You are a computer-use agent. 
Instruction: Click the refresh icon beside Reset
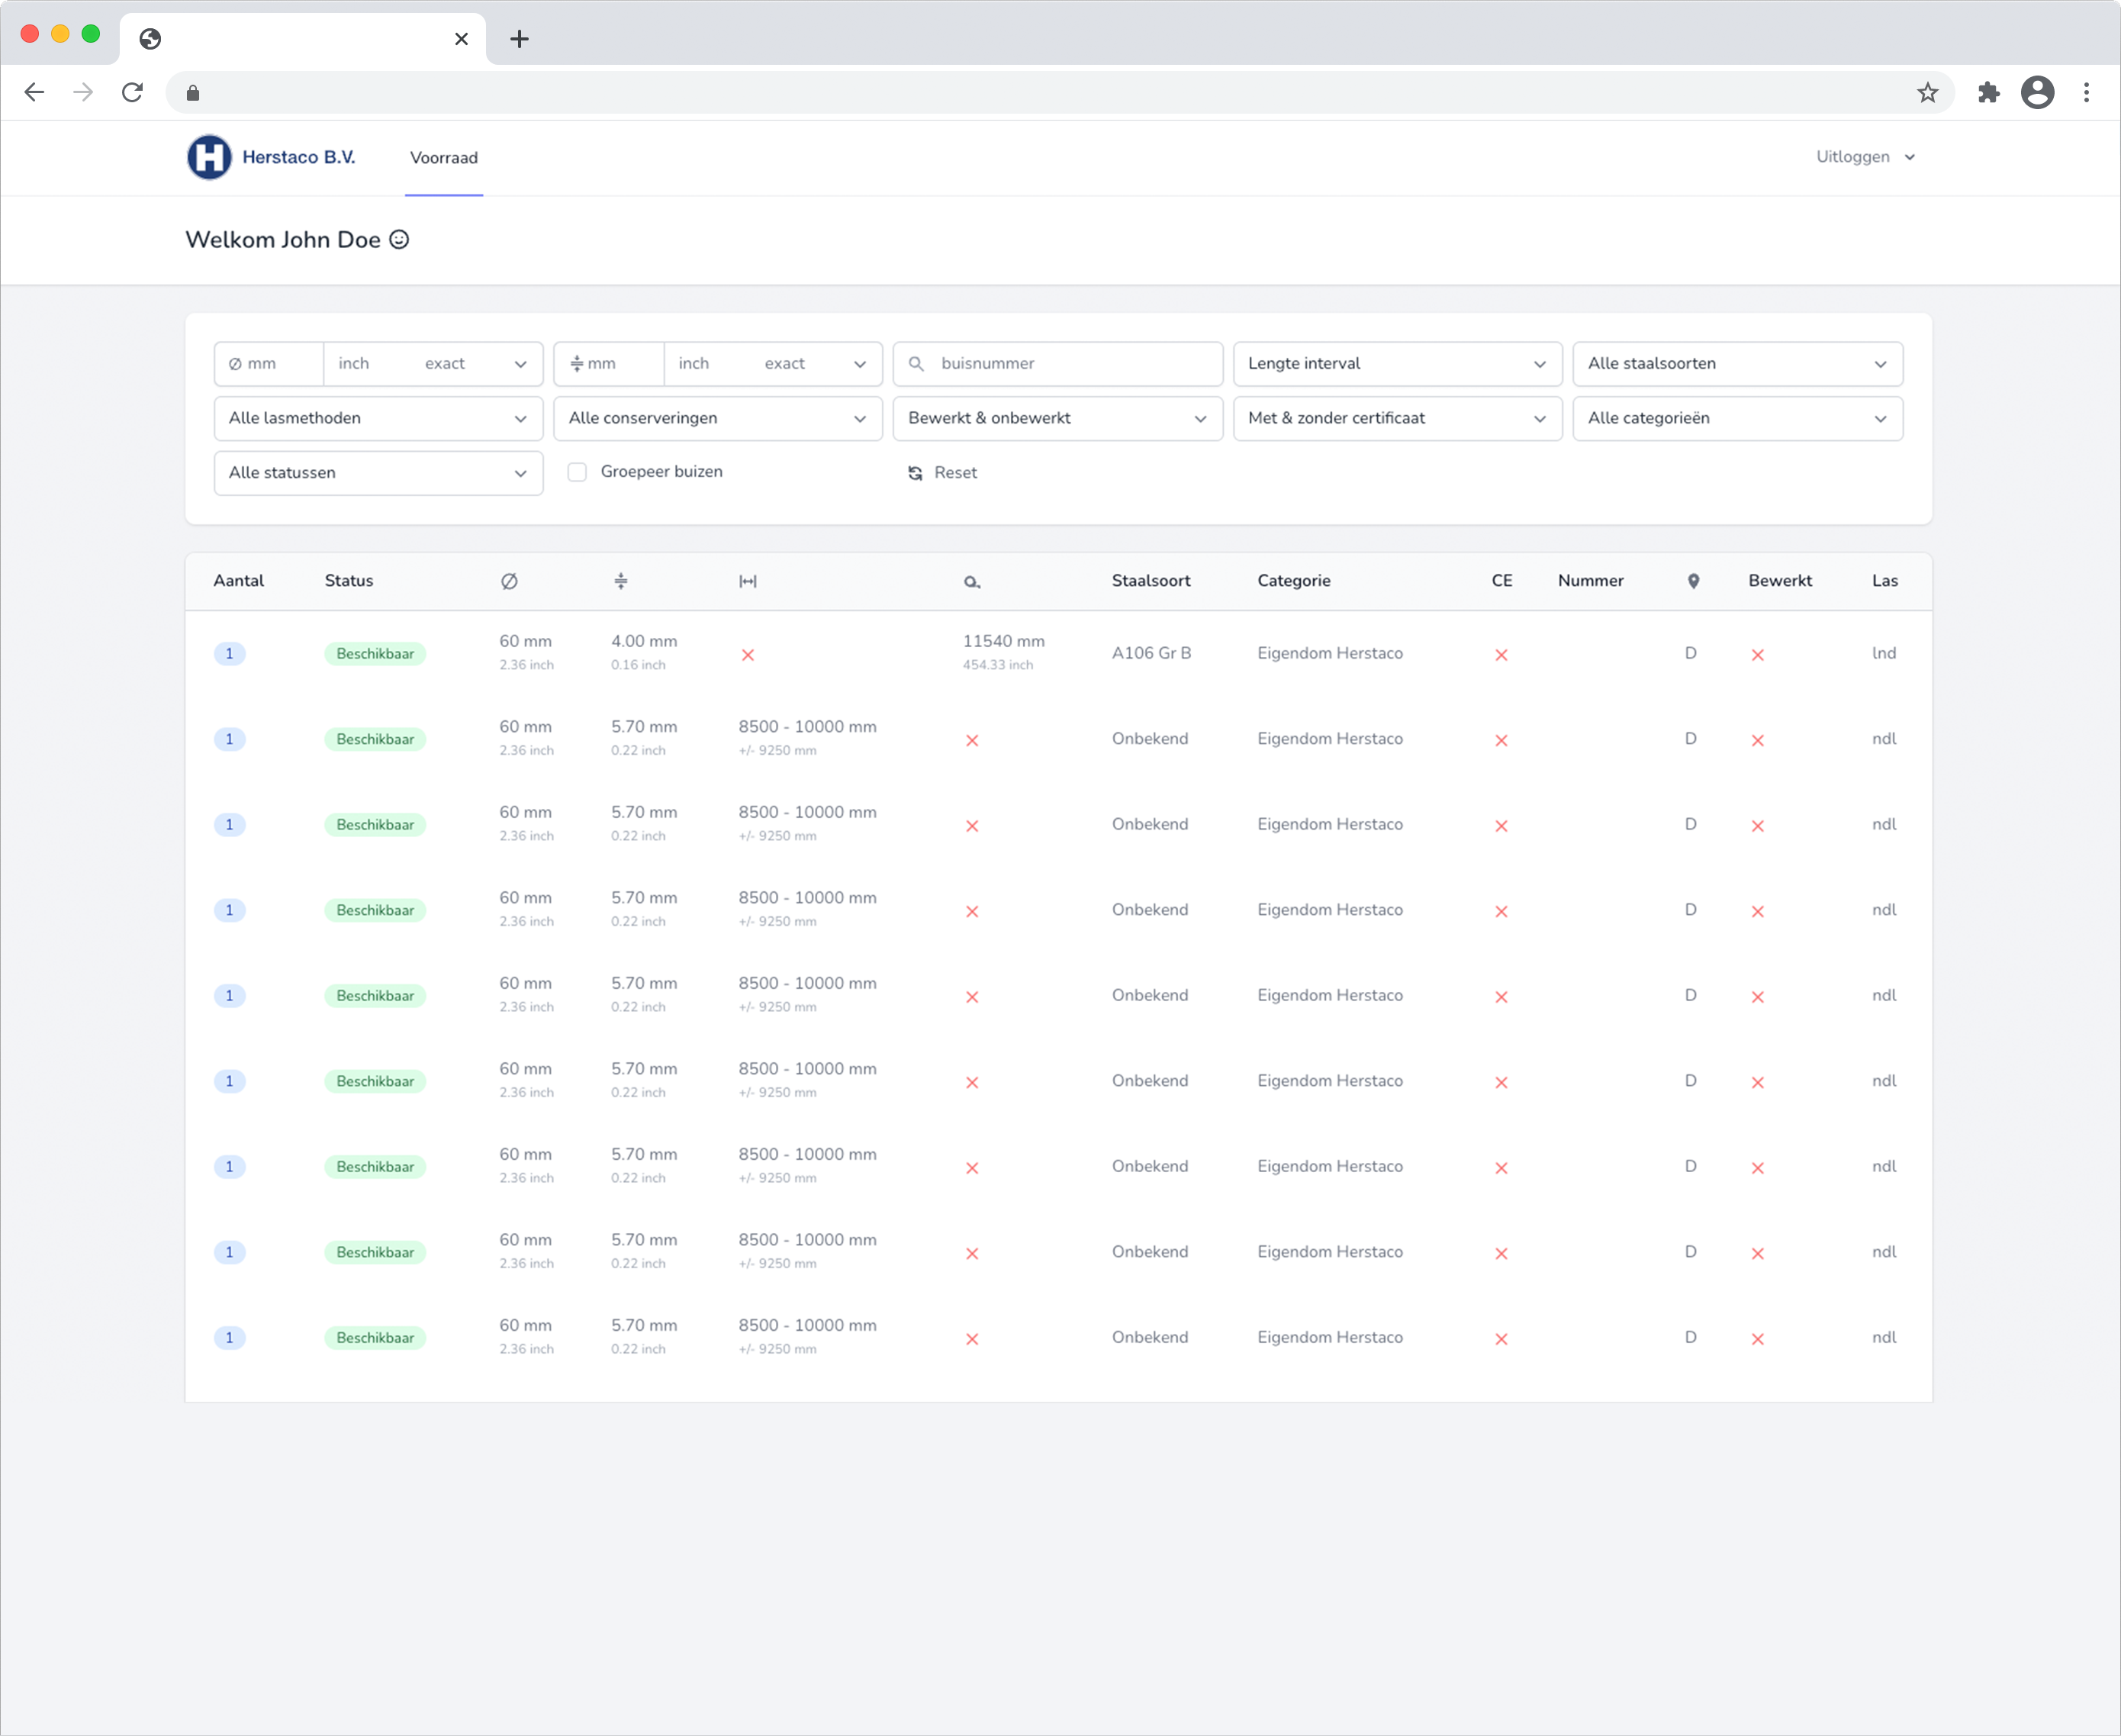(x=915, y=473)
